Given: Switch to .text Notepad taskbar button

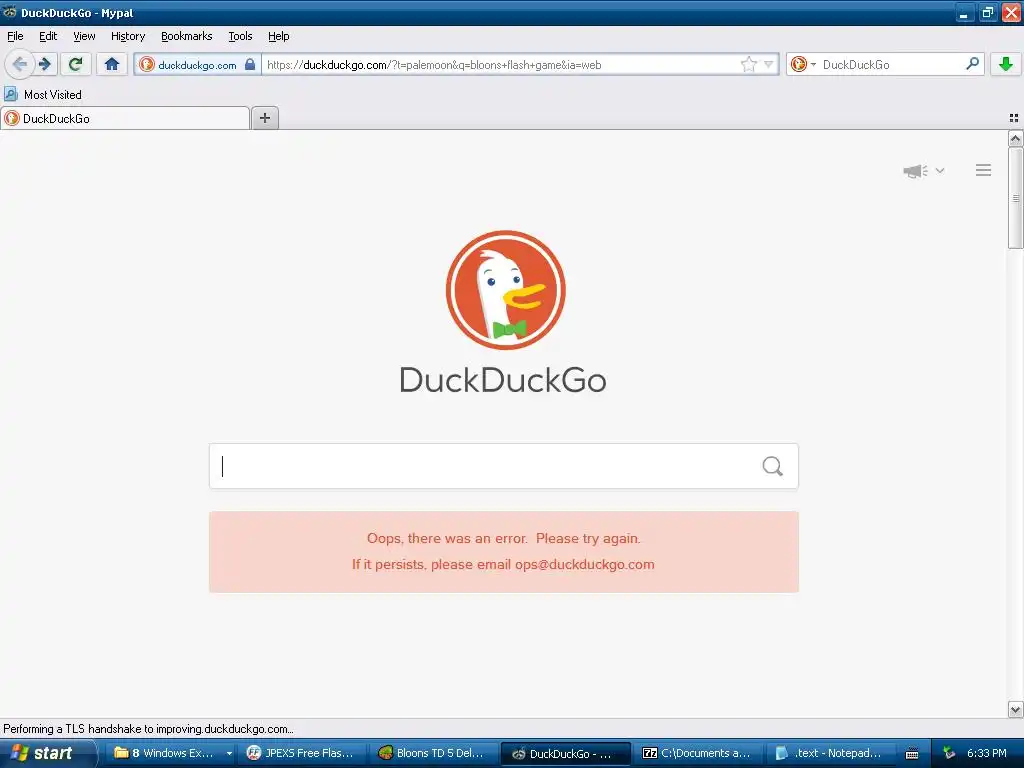Looking at the screenshot, I should tap(830, 753).
